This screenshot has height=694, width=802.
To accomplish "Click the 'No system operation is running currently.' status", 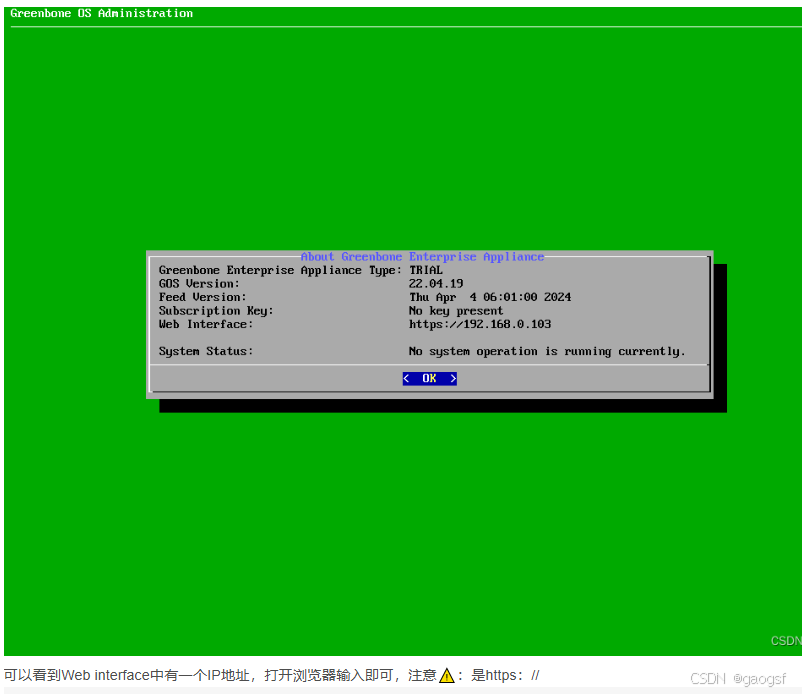I will [x=547, y=351].
